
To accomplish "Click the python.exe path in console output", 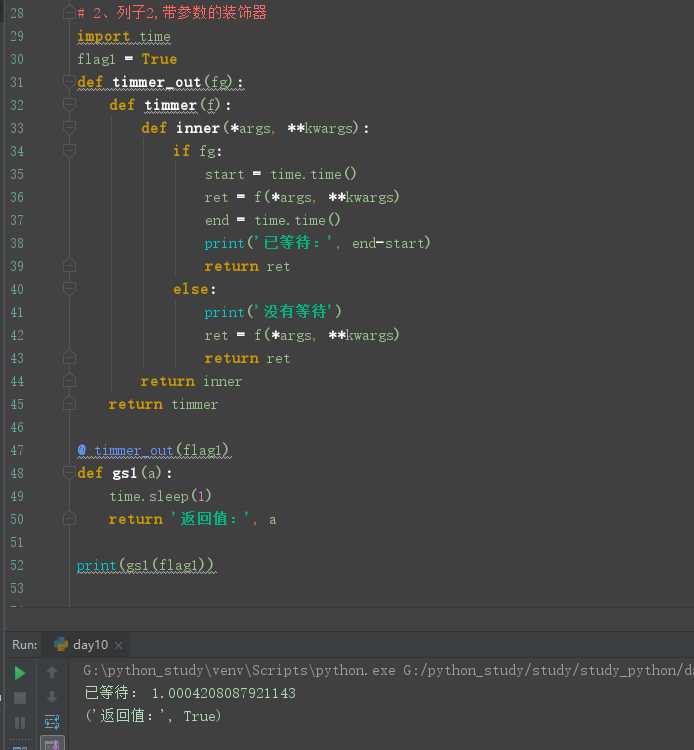I will [388, 670].
